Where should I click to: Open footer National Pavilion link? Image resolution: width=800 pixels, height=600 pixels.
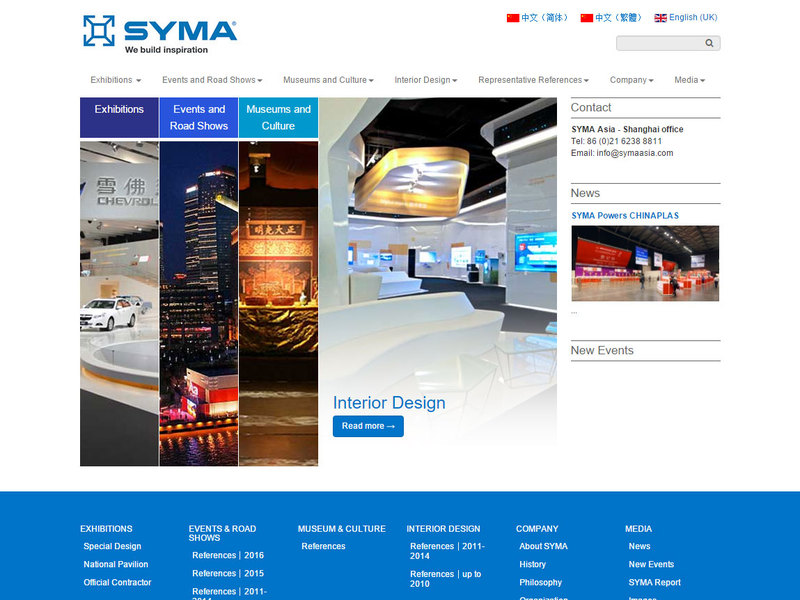click(116, 564)
